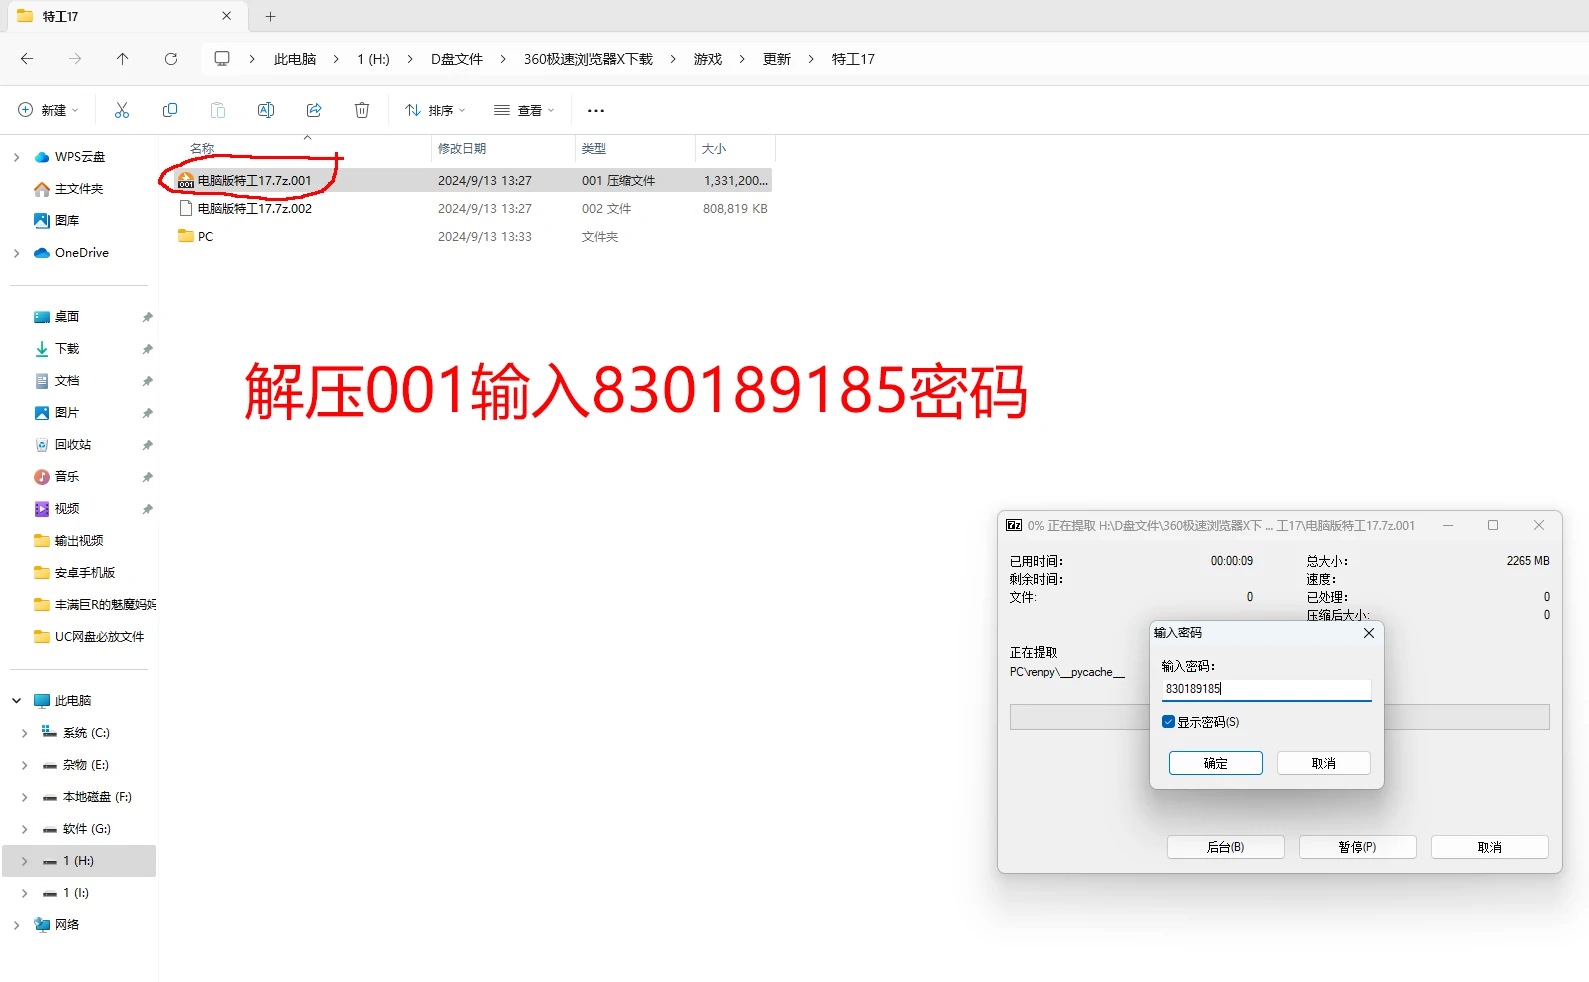1589x982 pixels.
Task: Click 360极速浏览器X下载 breadcrumb segment
Action: (588, 59)
